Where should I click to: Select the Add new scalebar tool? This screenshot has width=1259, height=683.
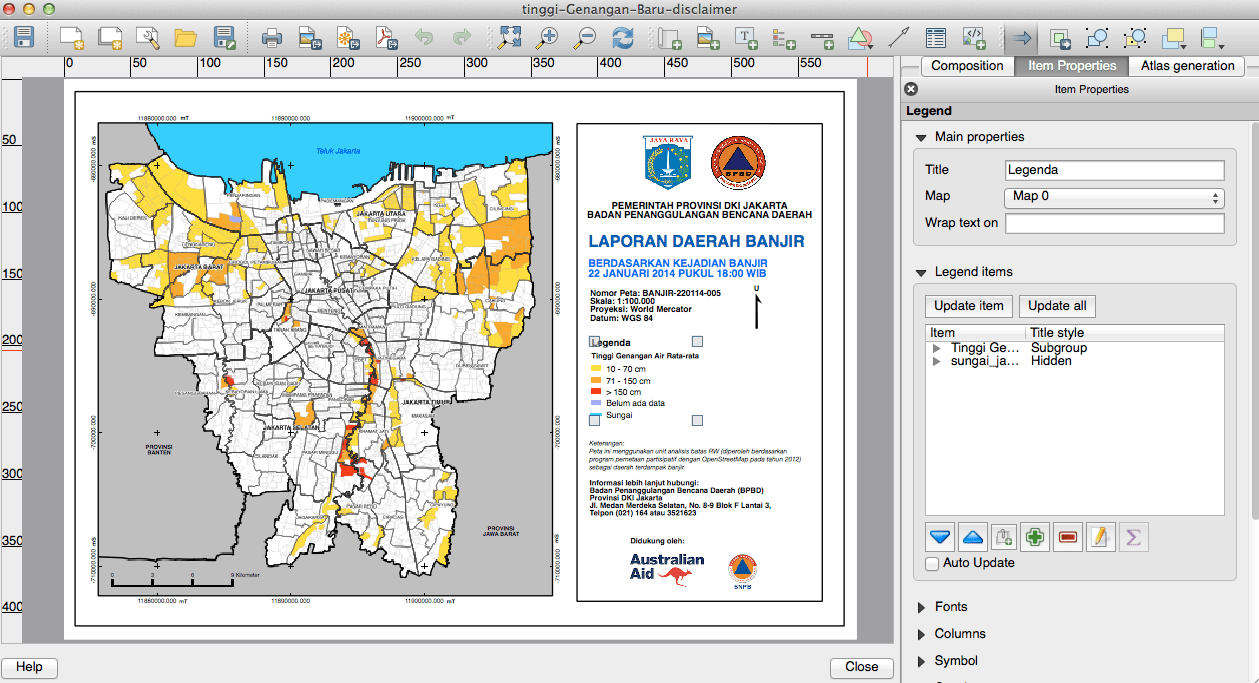coord(822,39)
